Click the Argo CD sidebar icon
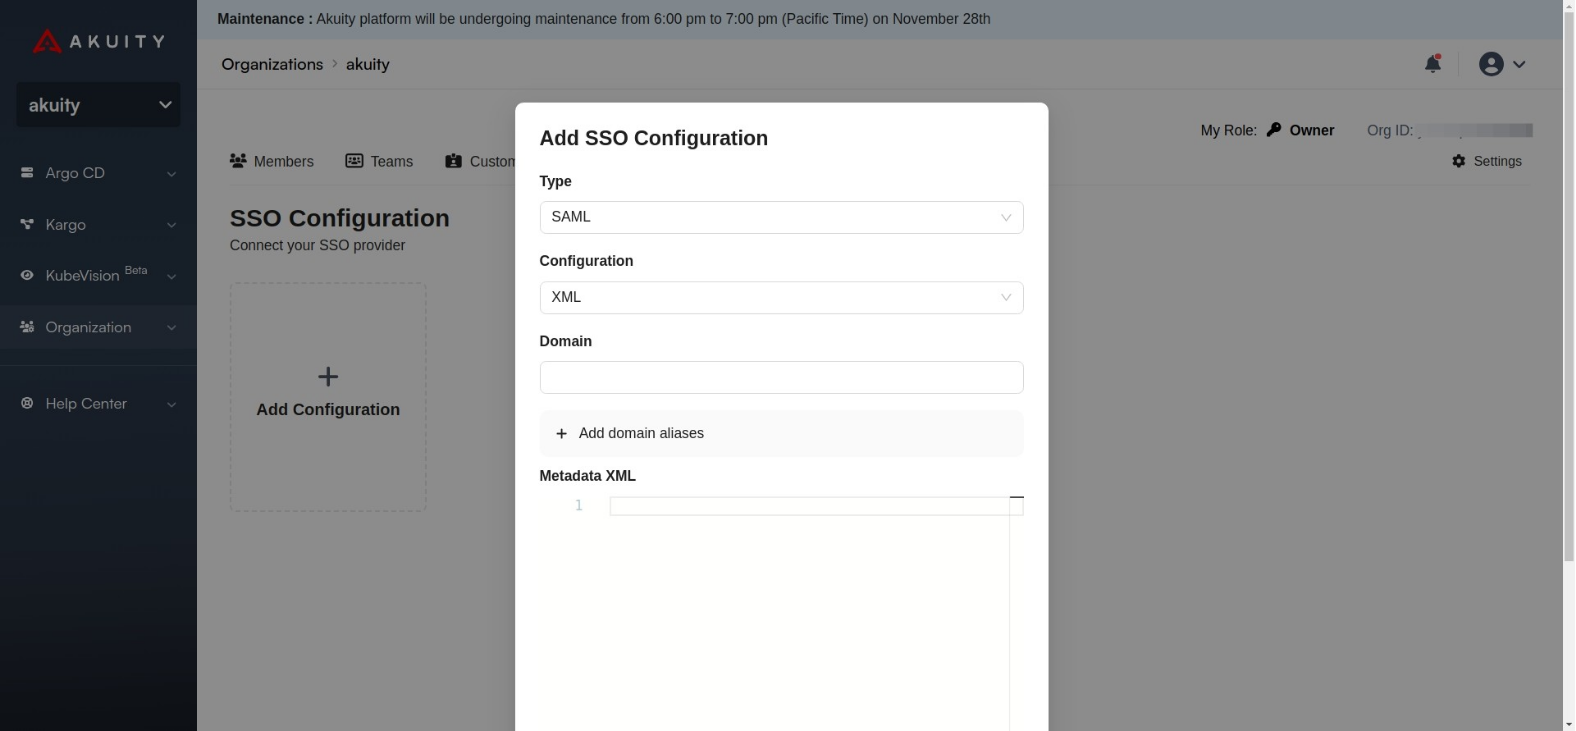The image size is (1576, 731). pos(27,173)
